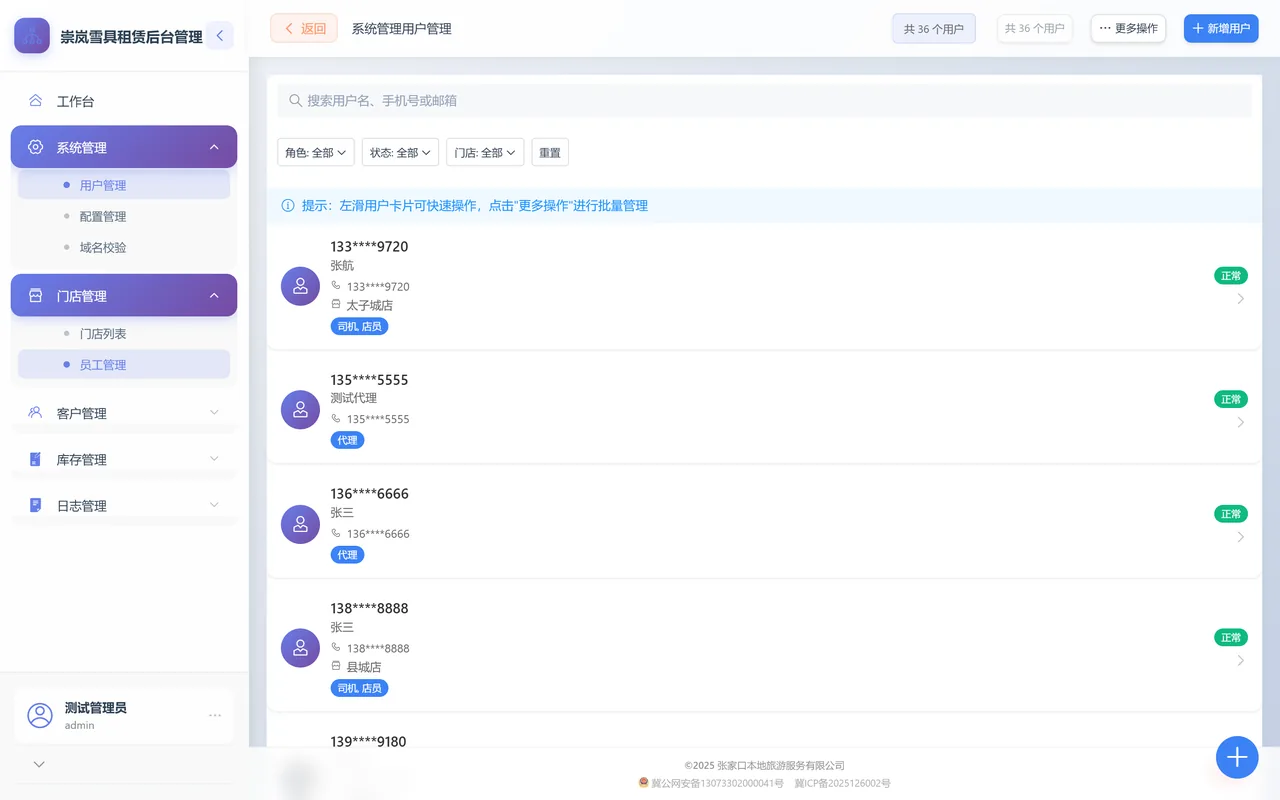This screenshot has width=1280, height=800.
Task: Click the floating blue plus button
Action: point(1237,757)
